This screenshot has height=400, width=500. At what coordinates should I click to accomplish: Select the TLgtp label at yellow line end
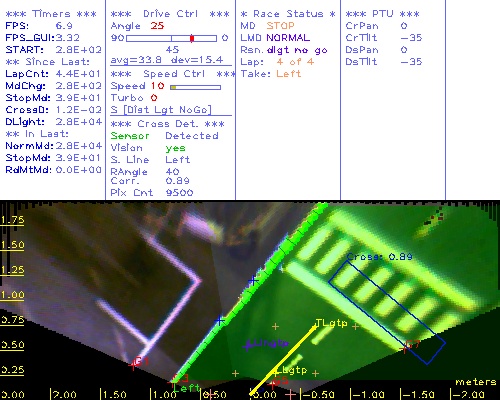(x=331, y=323)
